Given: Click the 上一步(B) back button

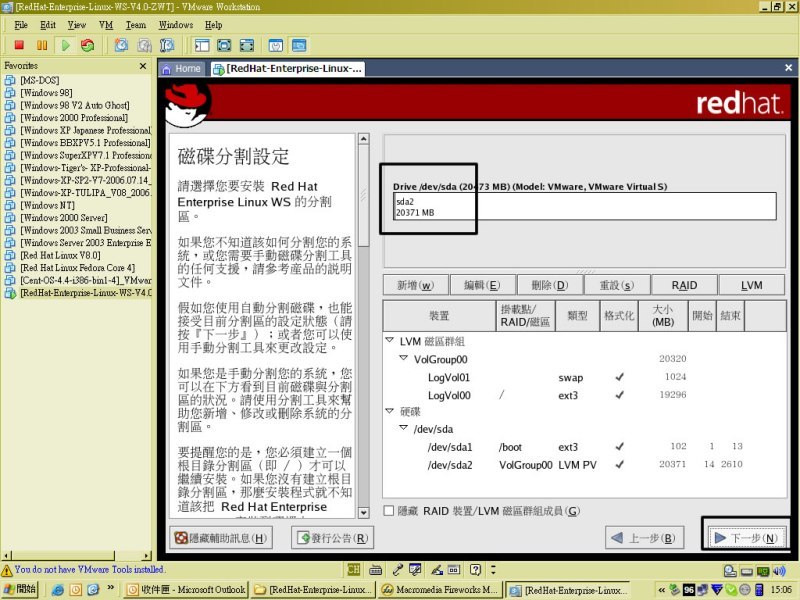Looking at the screenshot, I should pos(644,538).
